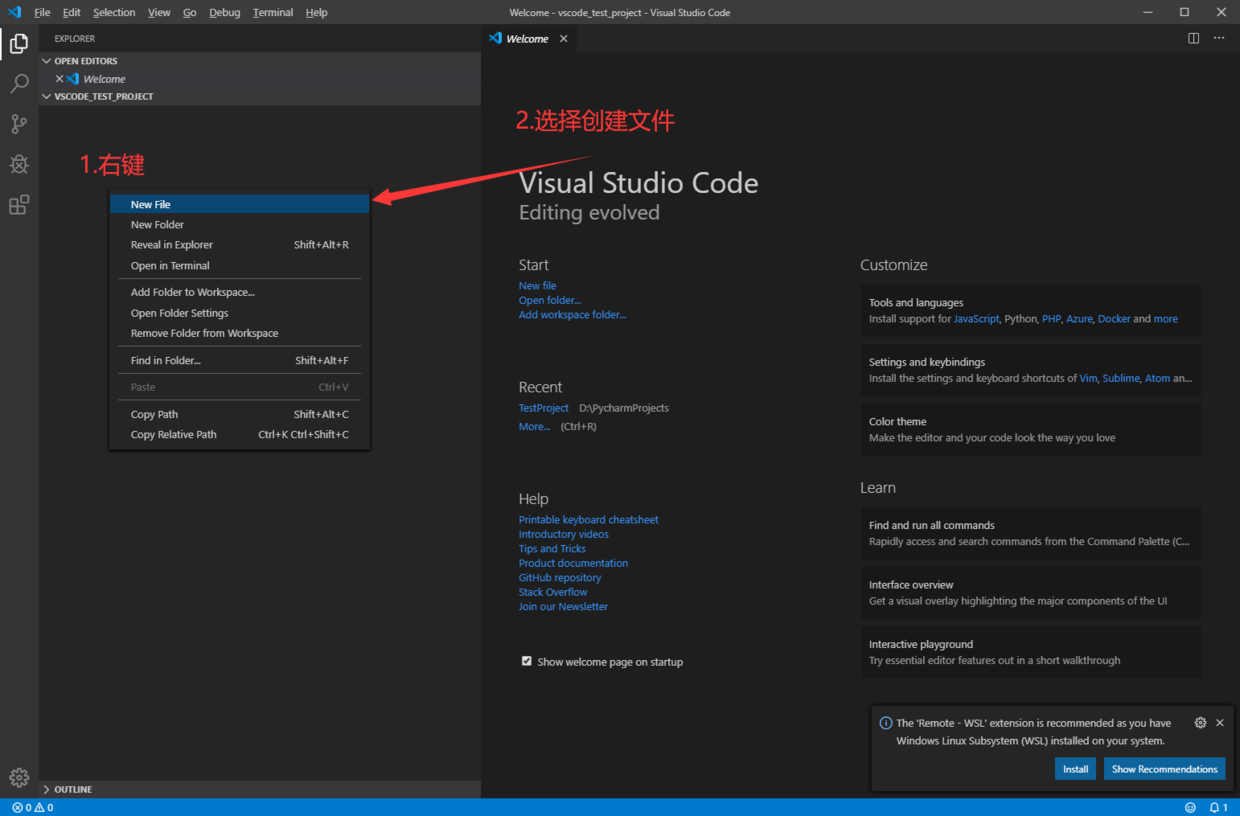Viewport: 1240px width, 816px height.
Task: Open the Selection menu
Action: click(114, 12)
